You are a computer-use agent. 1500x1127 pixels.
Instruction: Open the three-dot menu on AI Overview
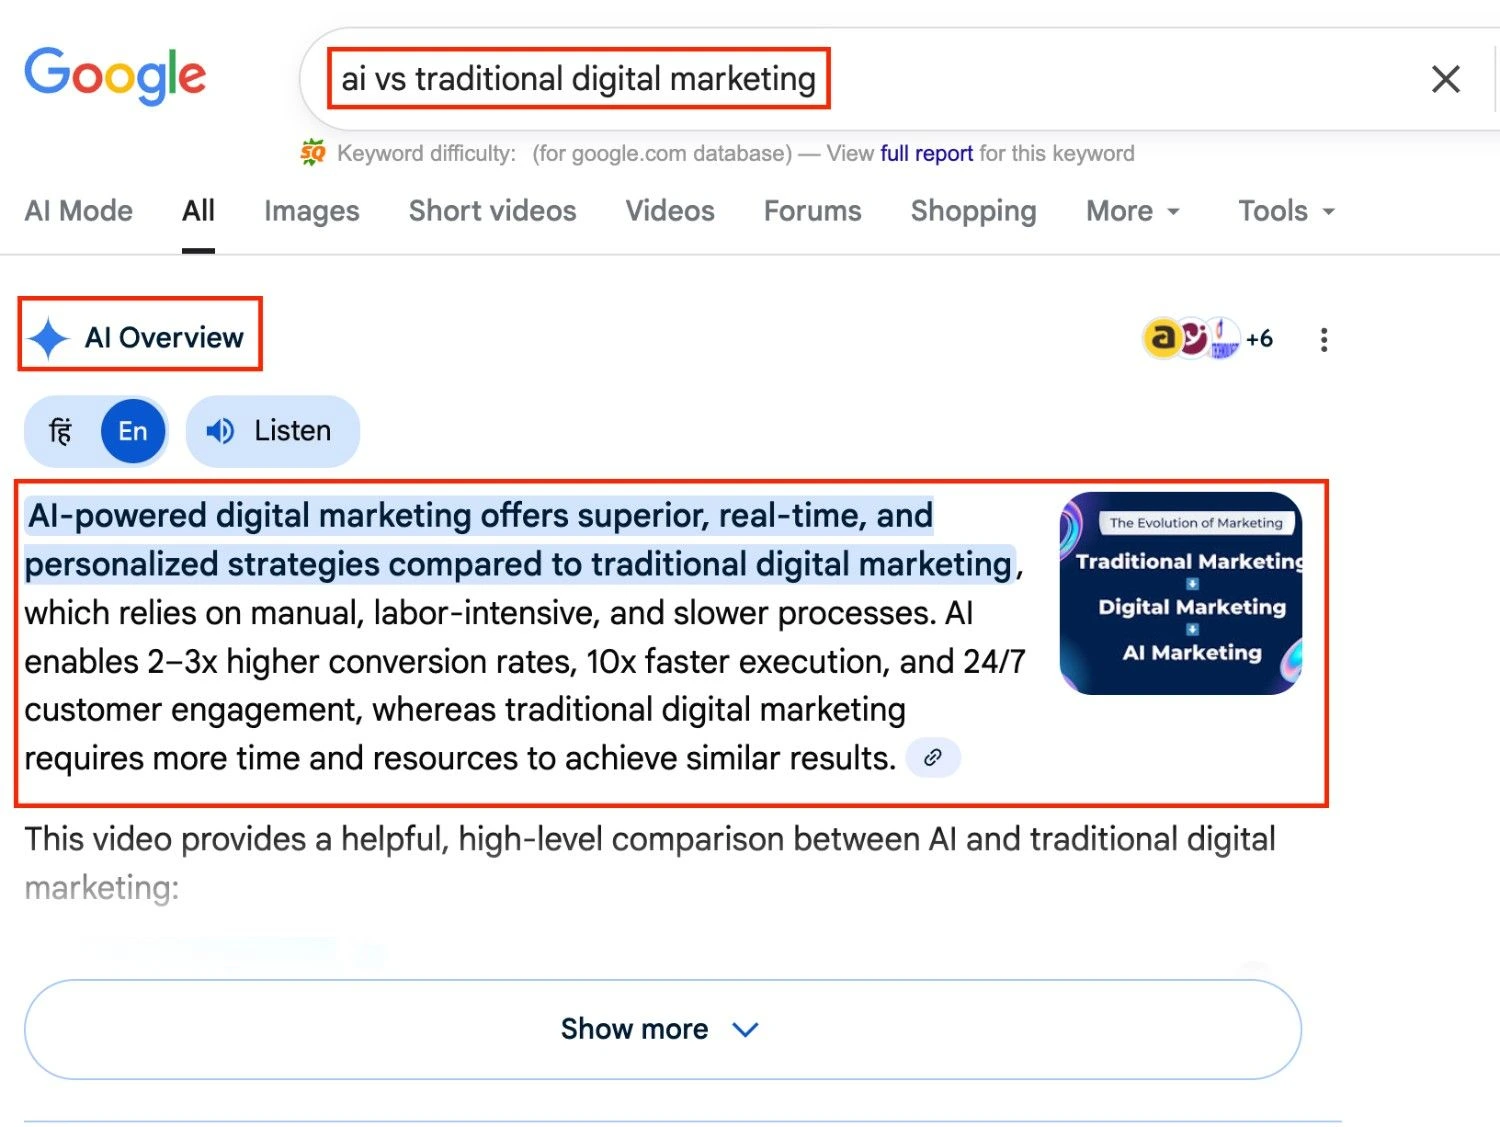[1323, 340]
